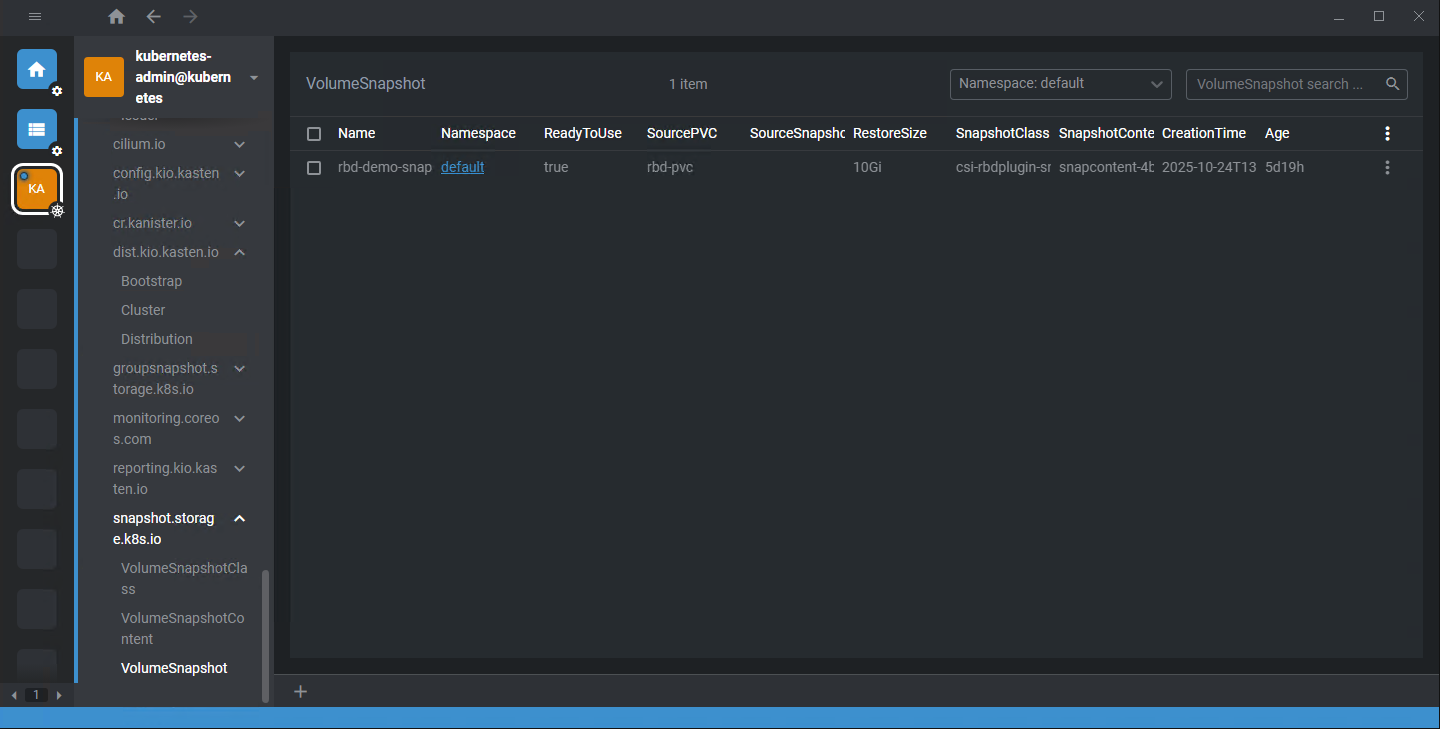
Task: Toggle the select-all checkbox in header
Action: 314,134
